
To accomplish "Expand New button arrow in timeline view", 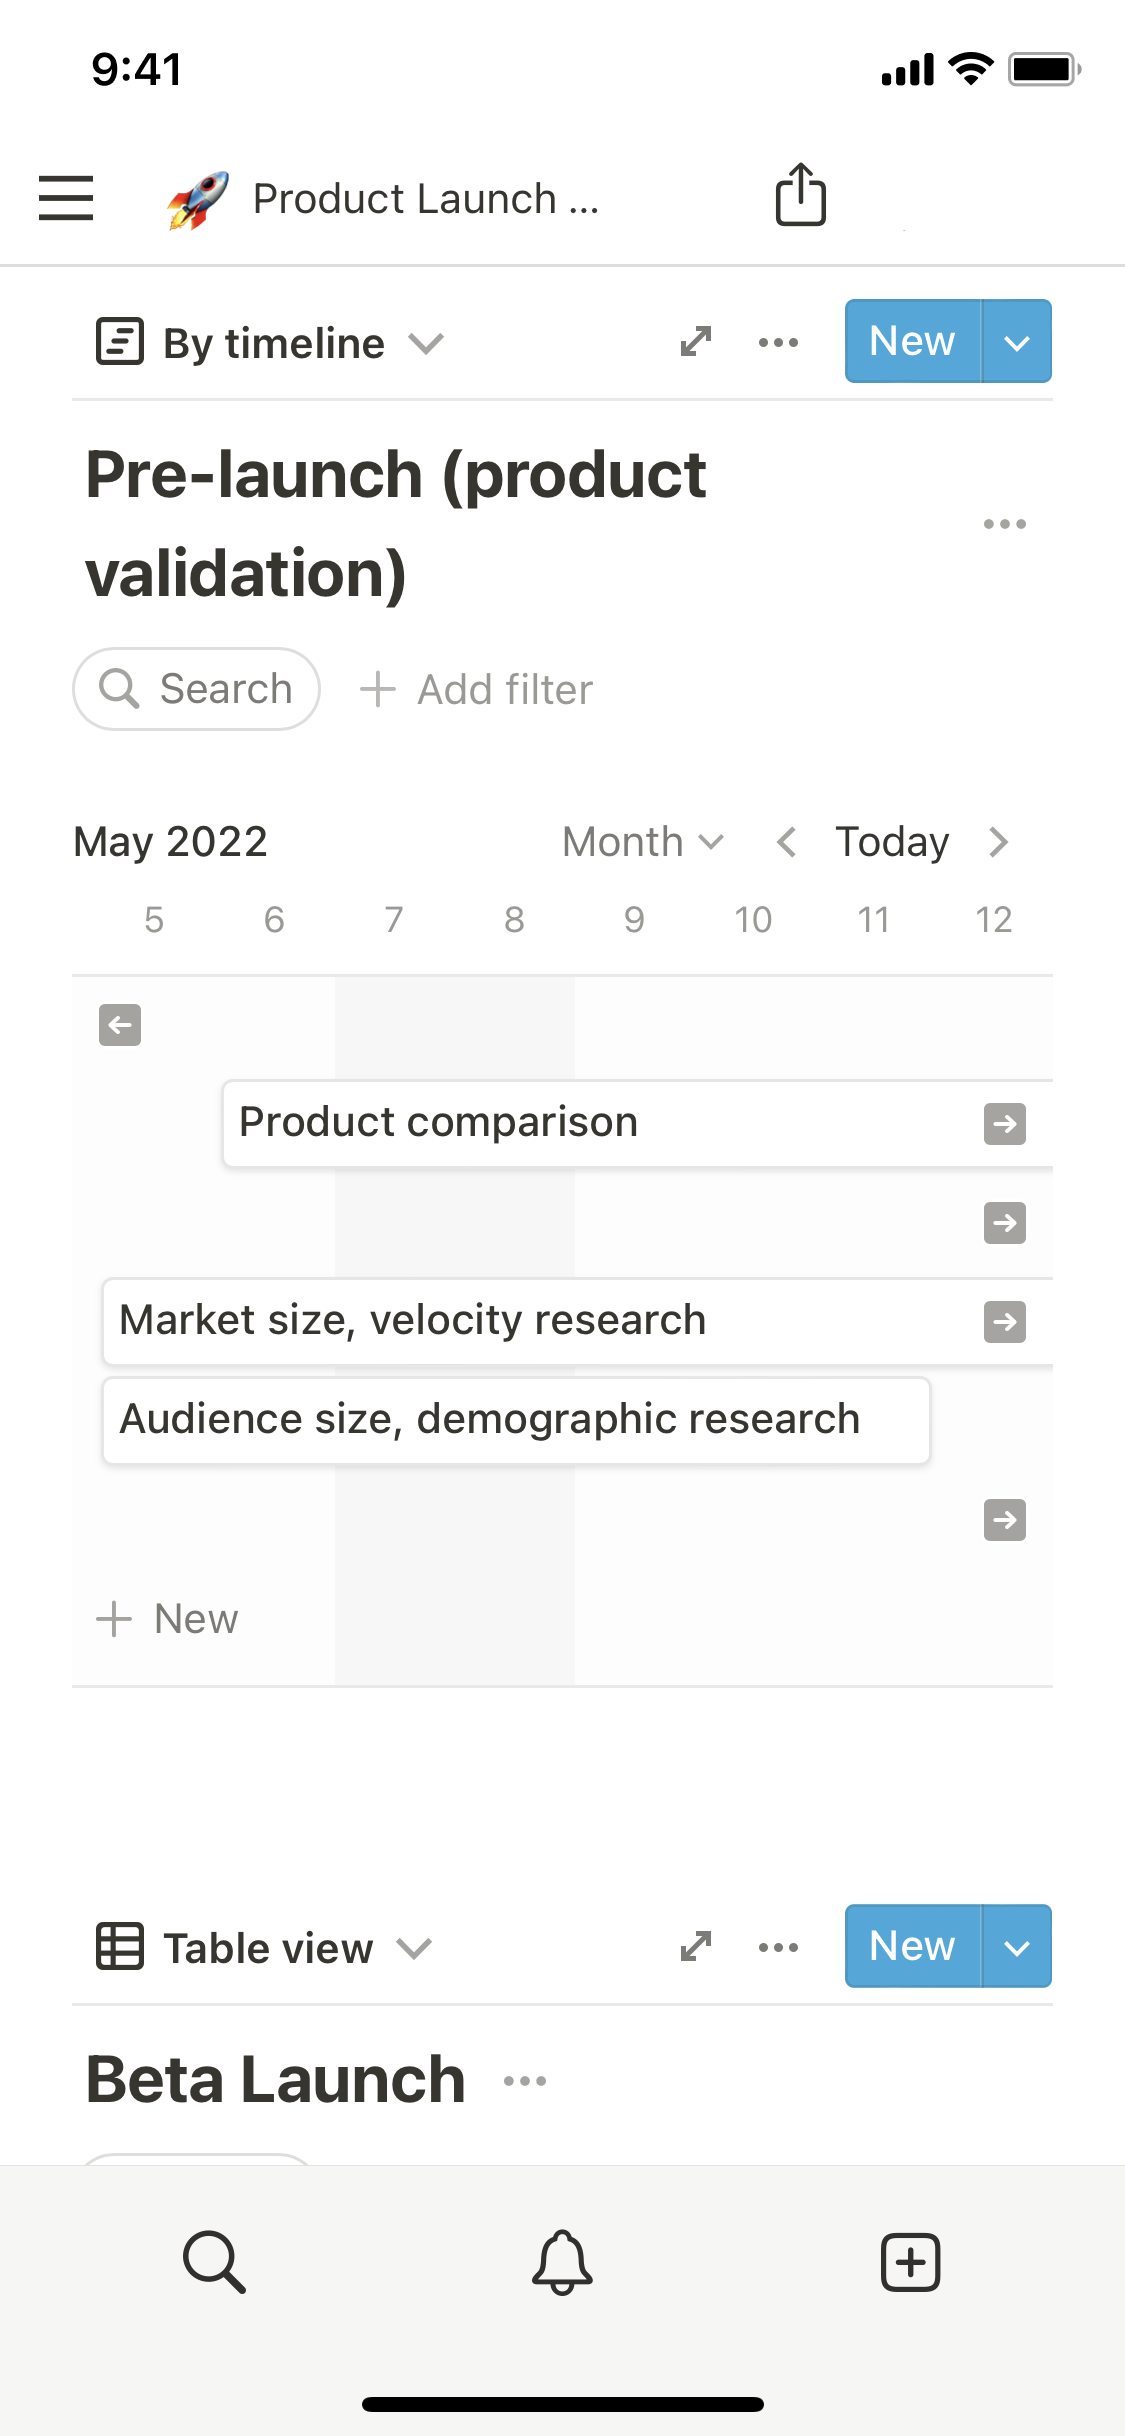I will [x=1016, y=342].
